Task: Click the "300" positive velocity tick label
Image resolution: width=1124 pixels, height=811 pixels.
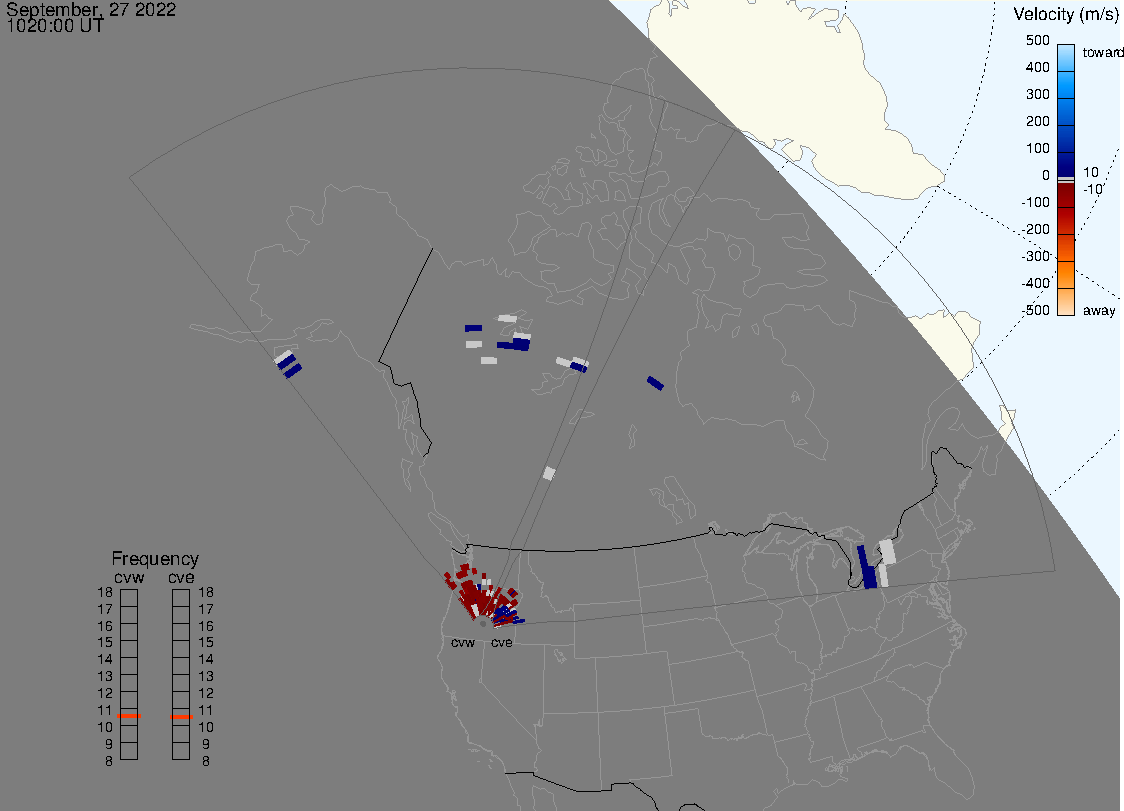Action: point(1037,95)
